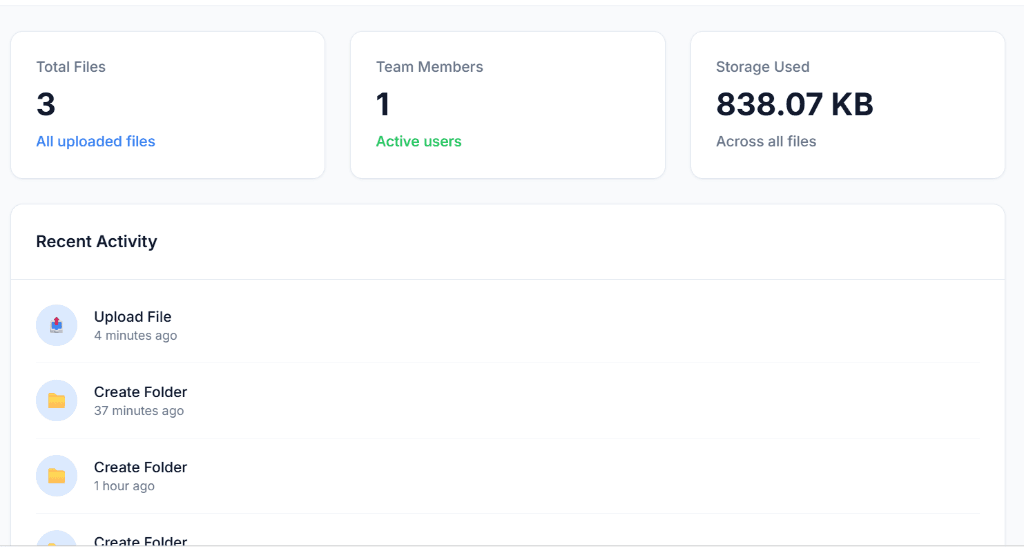This screenshot has width=1024, height=547.
Task: Click folder icon for 1 hour ago entry
Action: point(56,476)
